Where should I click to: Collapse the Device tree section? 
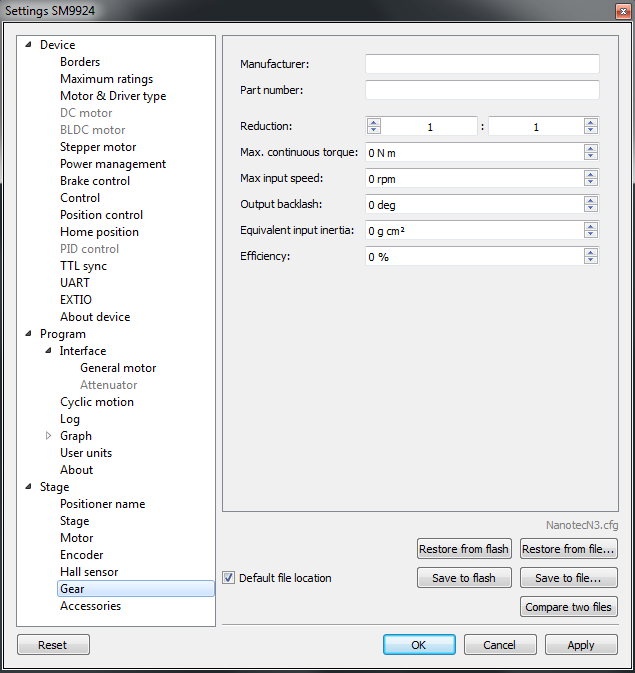[28, 45]
